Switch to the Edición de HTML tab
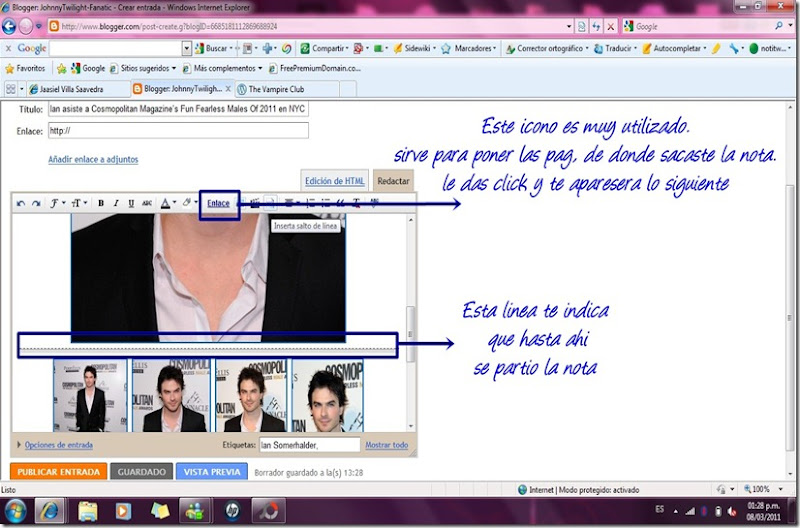The width and height of the screenshot is (800, 528). pos(335,181)
